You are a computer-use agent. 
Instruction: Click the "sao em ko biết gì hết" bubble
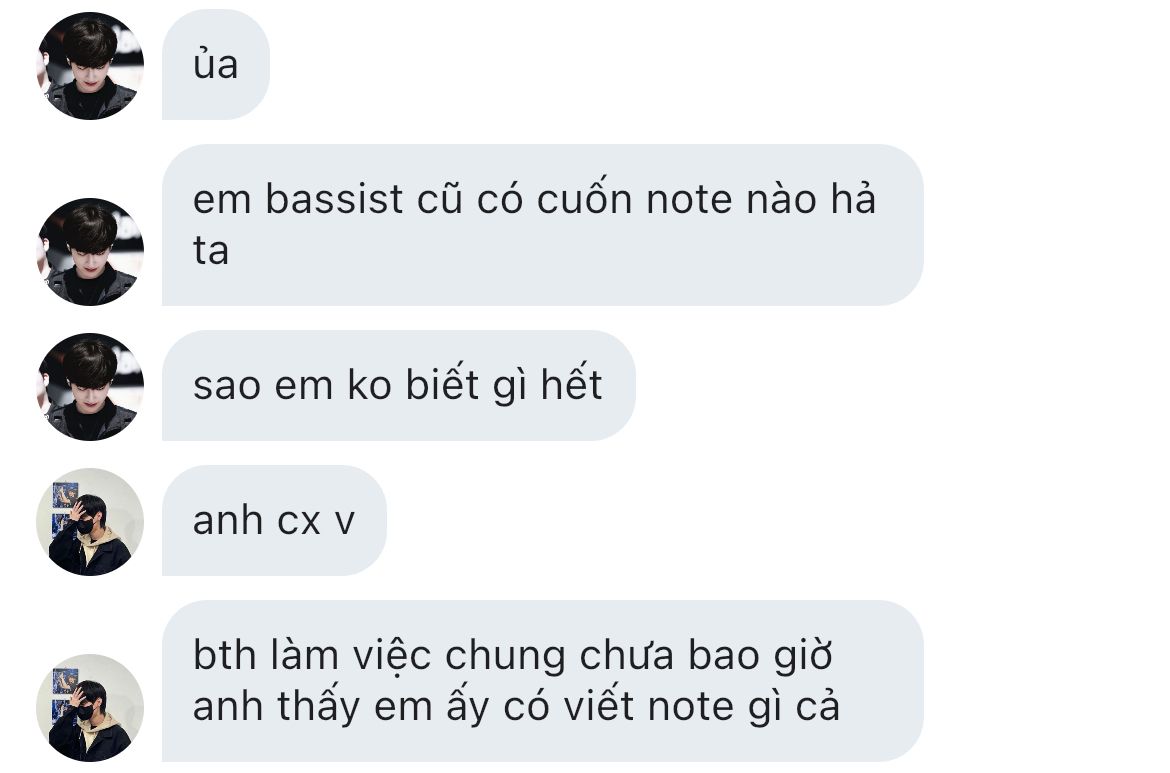[x=398, y=386]
